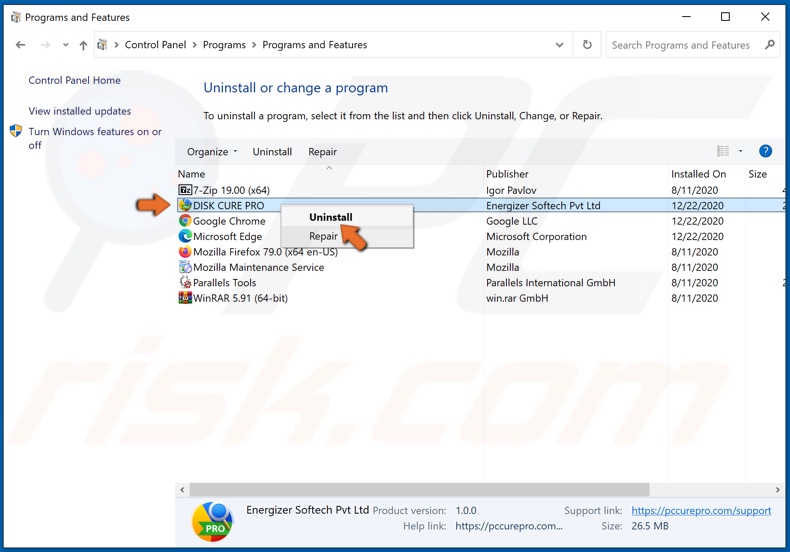Viewport: 790px width, 552px height.
Task: Open Turn Windows features on or off
Action: pos(95,138)
